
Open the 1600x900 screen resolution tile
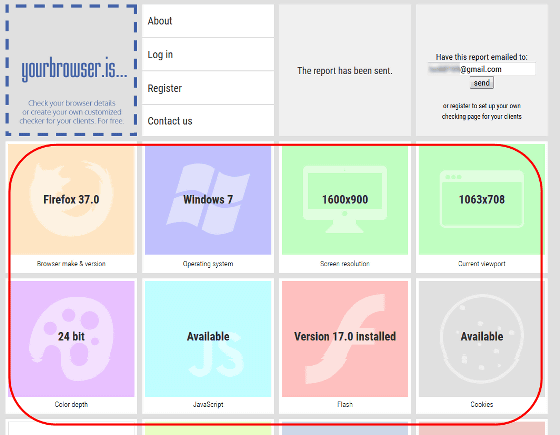click(345, 200)
